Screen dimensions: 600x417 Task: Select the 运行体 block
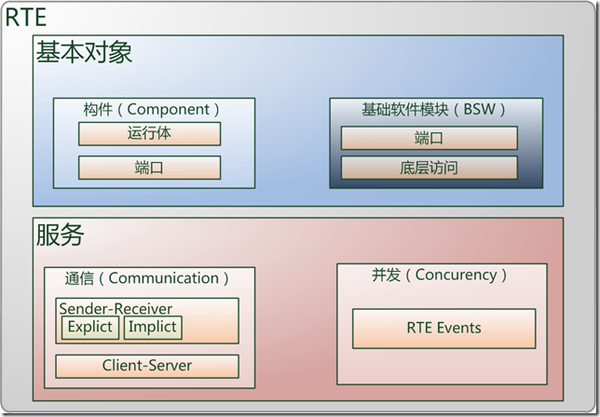click(x=150, y=134)
